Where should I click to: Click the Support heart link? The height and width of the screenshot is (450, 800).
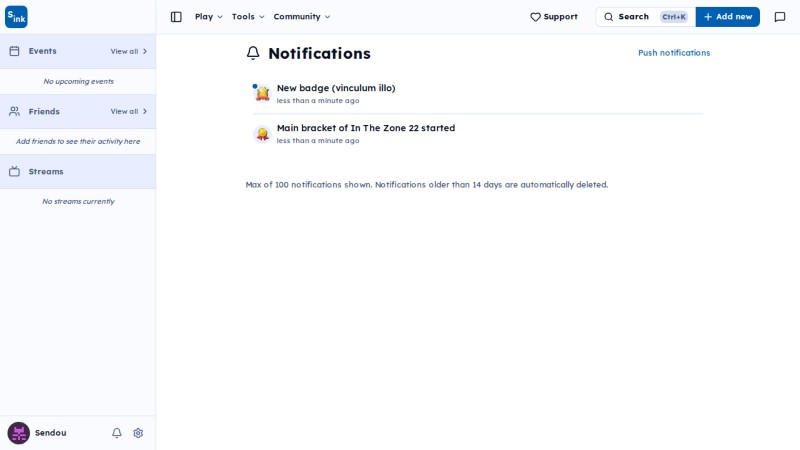pos(554,17)
